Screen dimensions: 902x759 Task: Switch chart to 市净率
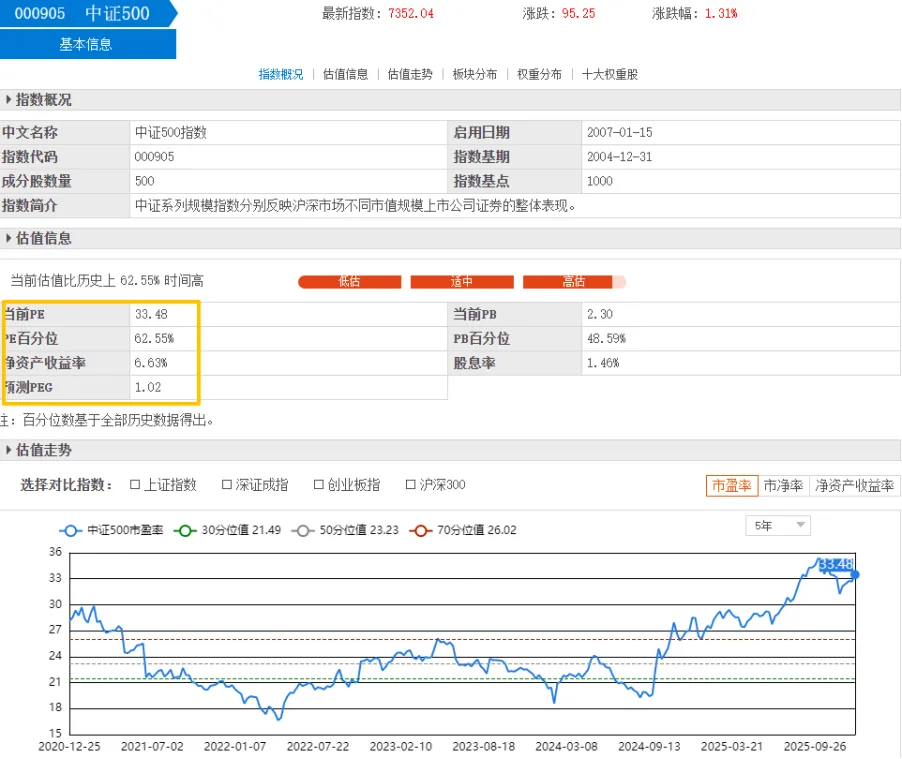pyautogui.click(x=783, y=486)
